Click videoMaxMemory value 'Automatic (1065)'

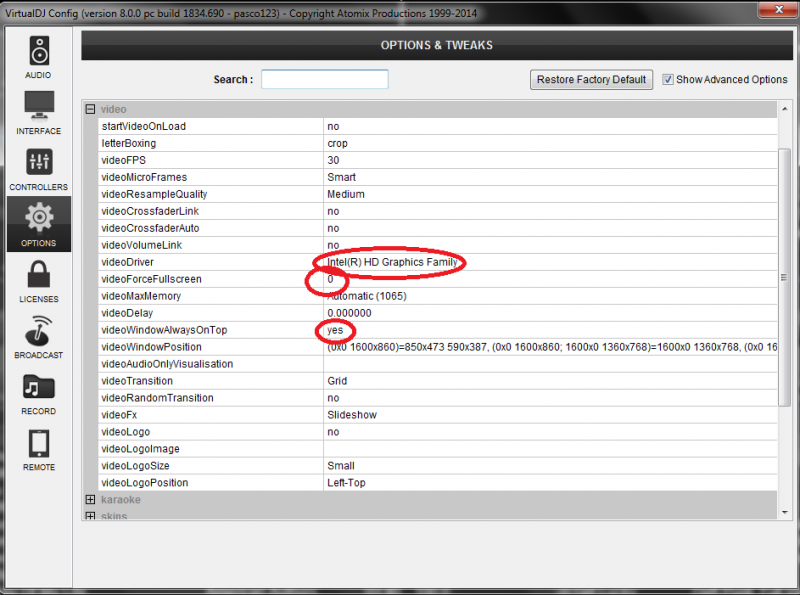pyautogui.click(x=367, y=296)
